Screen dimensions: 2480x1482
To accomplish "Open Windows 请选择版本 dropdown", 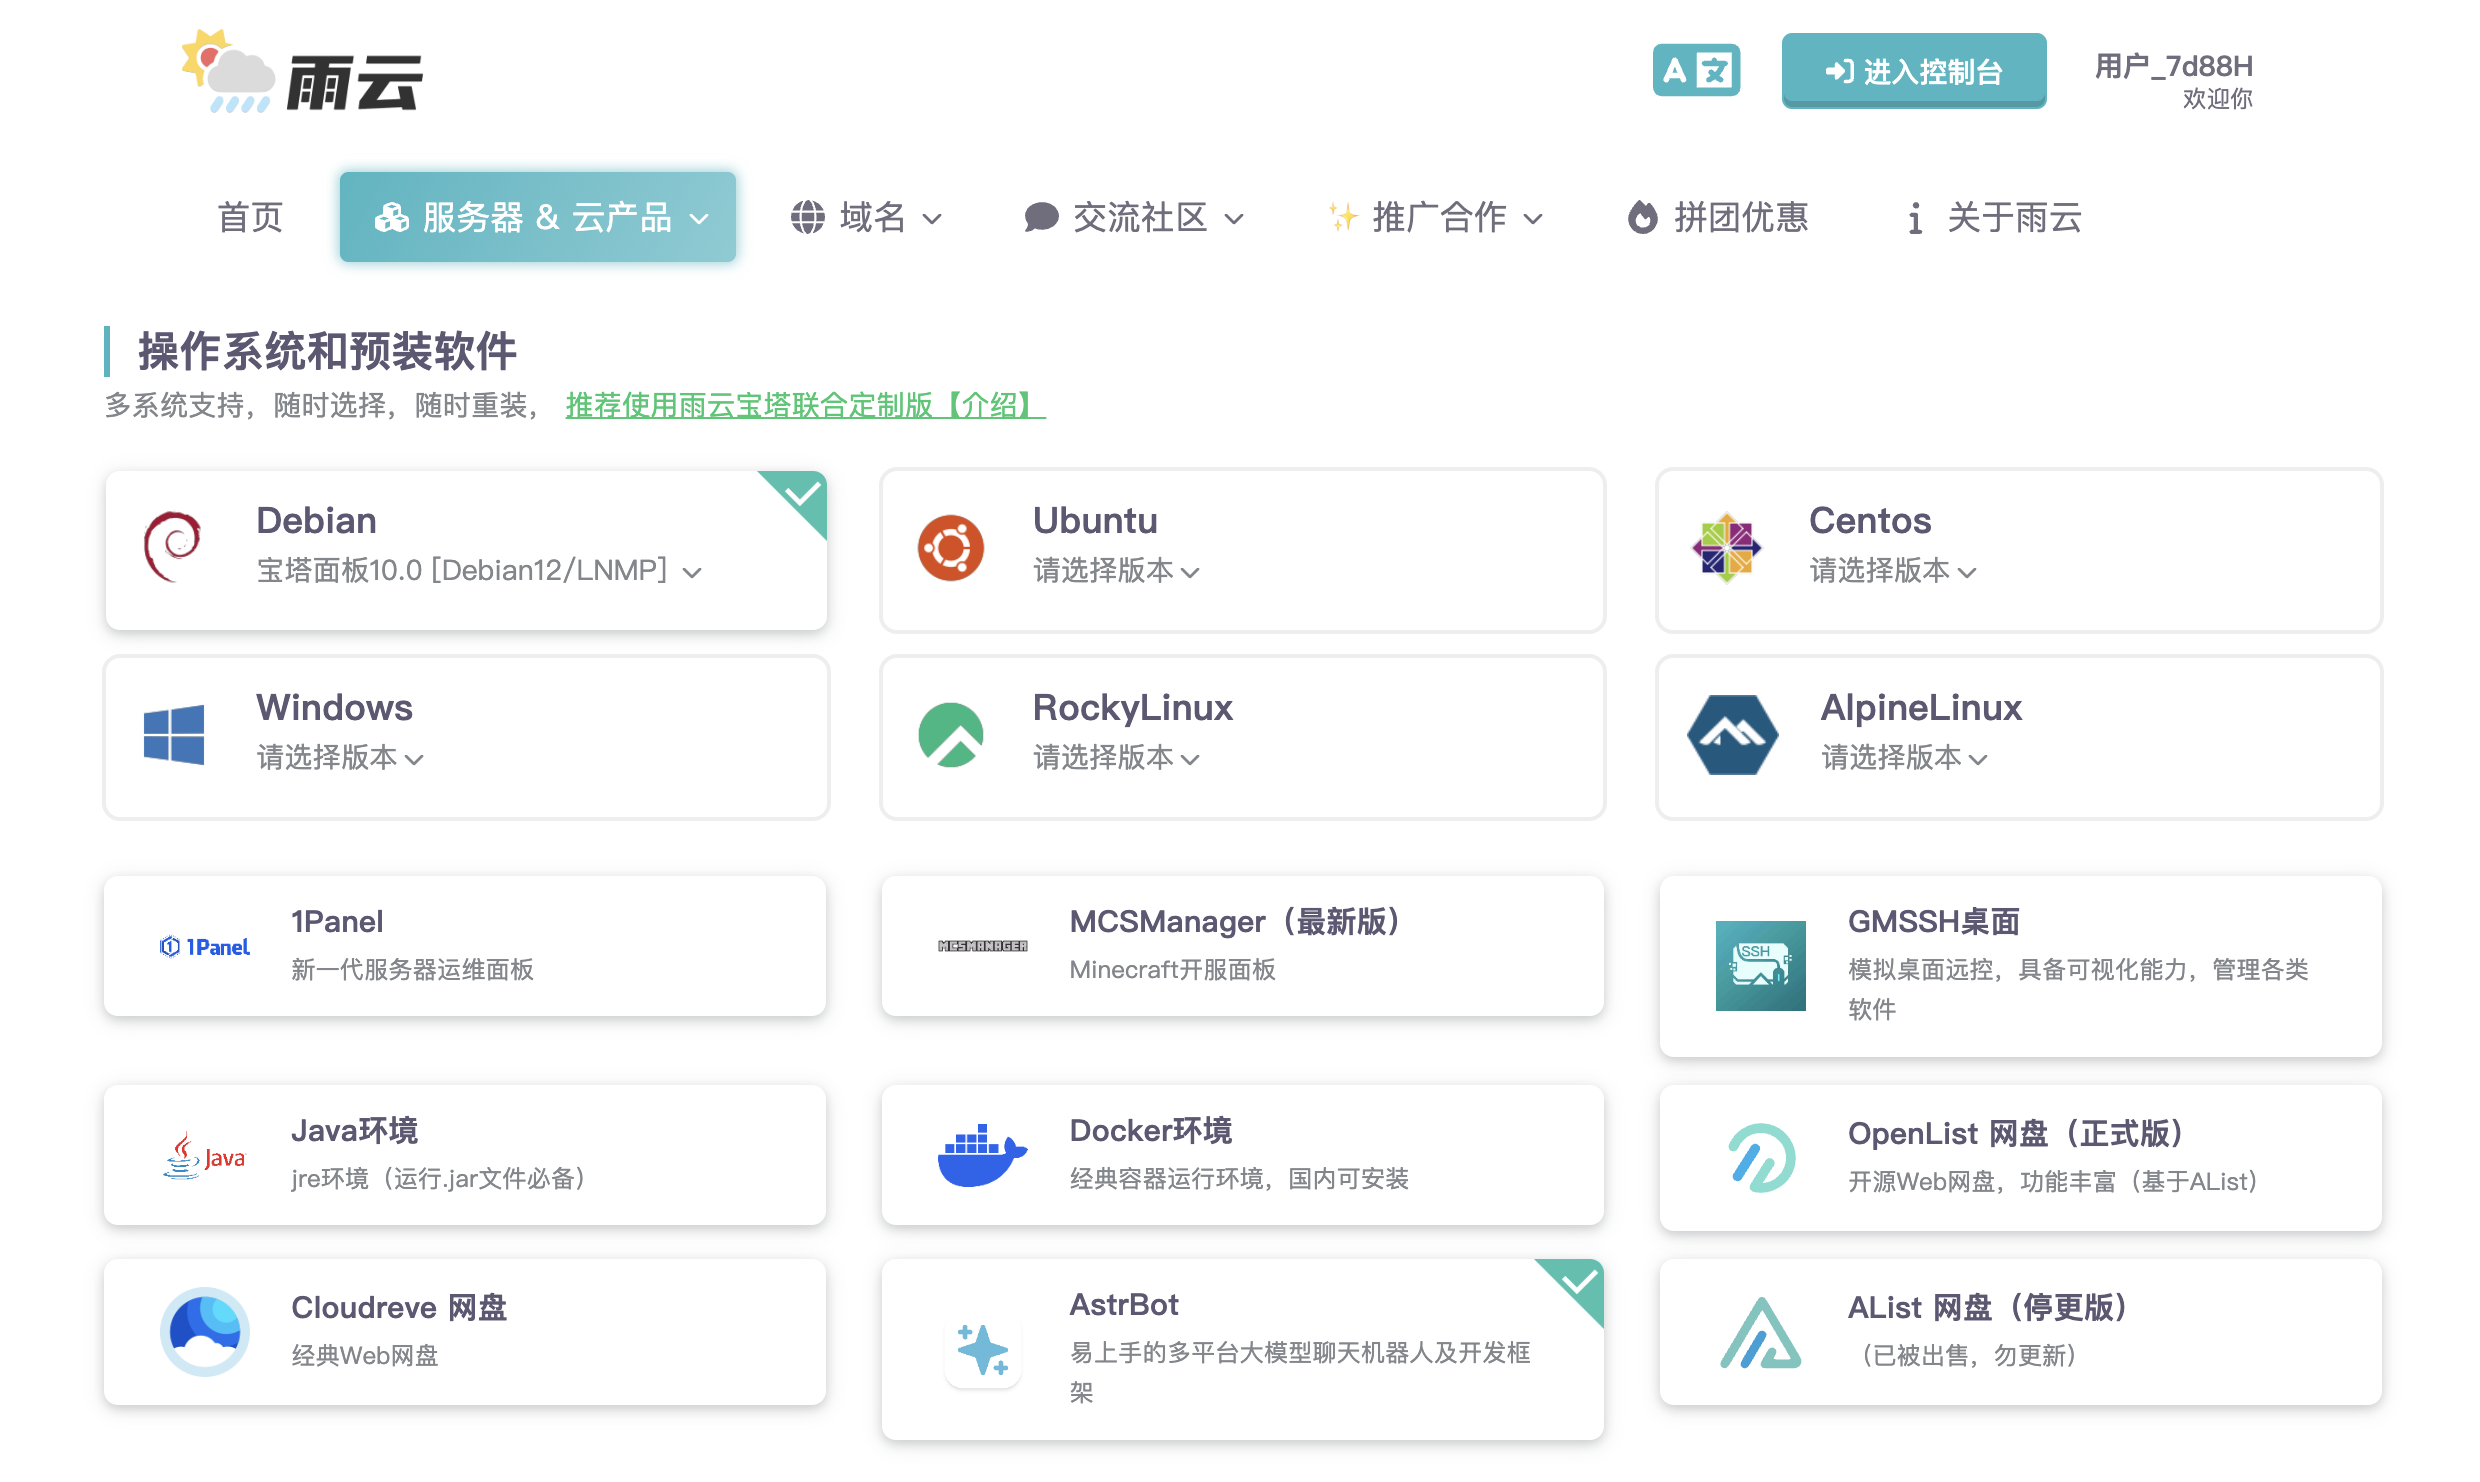I will point(339,758).
